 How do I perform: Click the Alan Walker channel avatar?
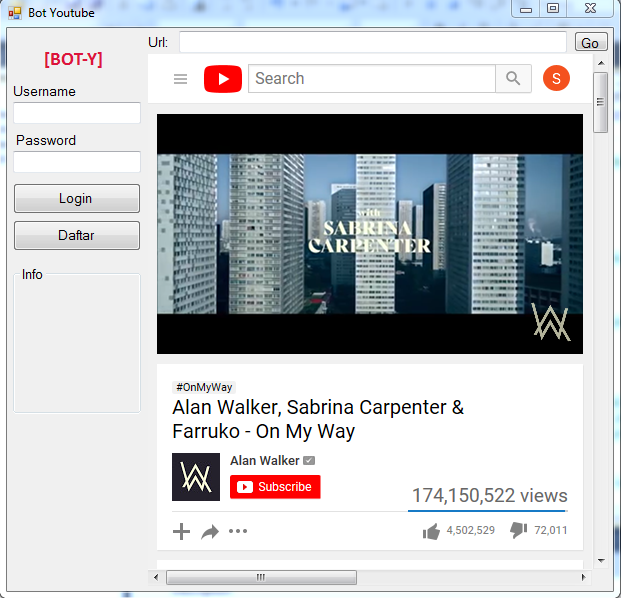(196, 477)
